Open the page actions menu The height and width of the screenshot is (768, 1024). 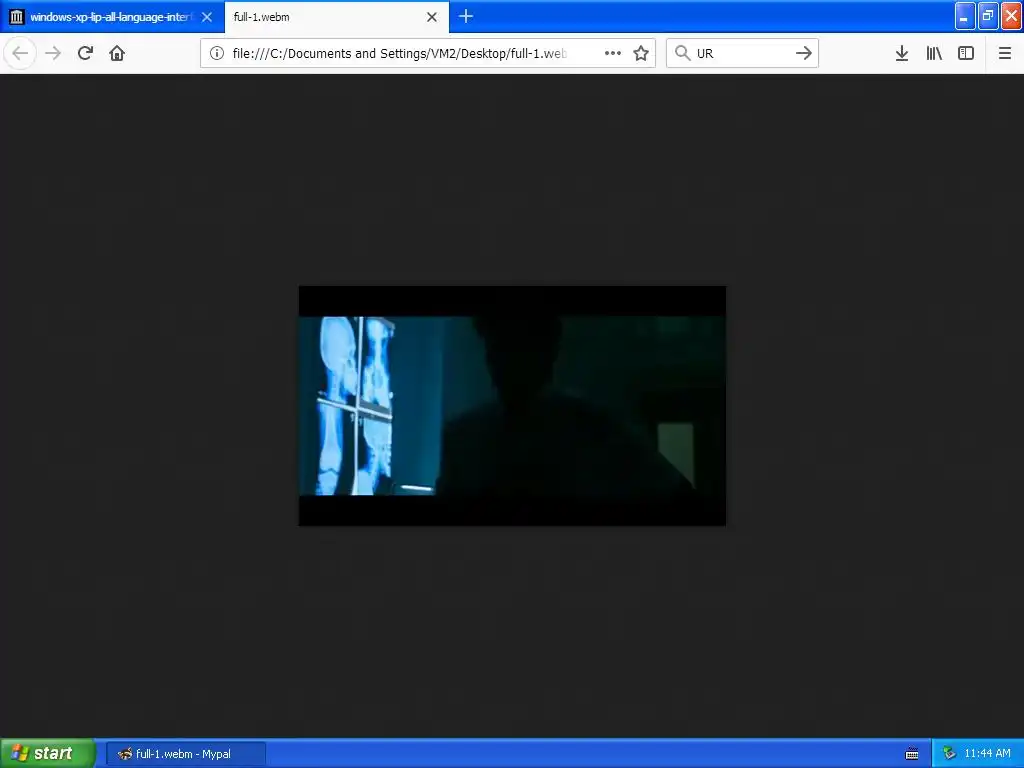pyautogui.click(x=613, y=53)
